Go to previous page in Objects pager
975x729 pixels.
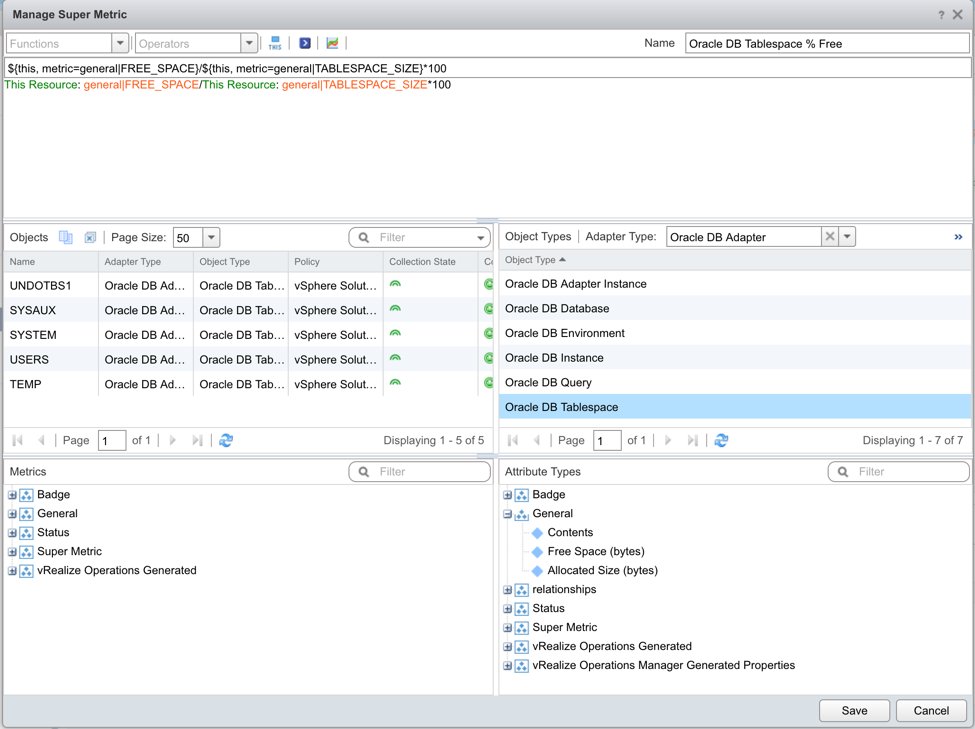41,440
